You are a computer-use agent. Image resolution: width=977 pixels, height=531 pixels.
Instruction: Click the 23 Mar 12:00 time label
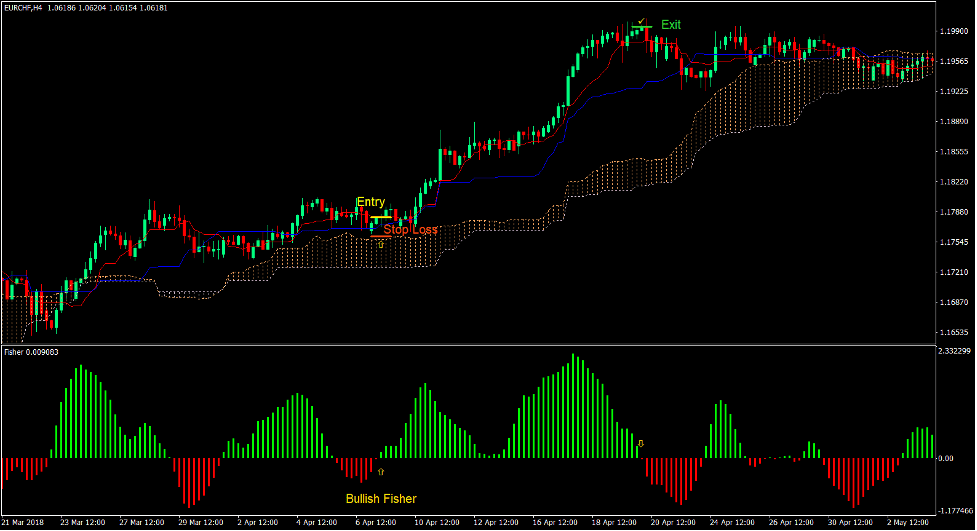coord(83,522)
